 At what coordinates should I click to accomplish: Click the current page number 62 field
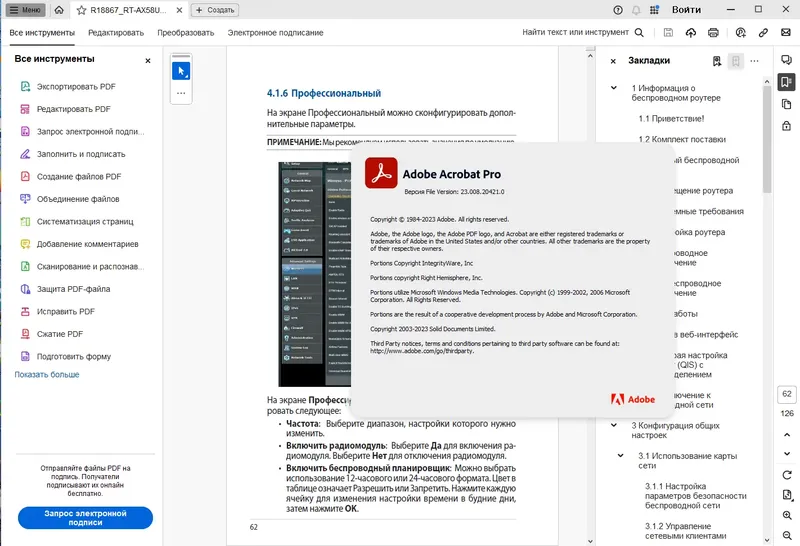(x=787, y=394)
